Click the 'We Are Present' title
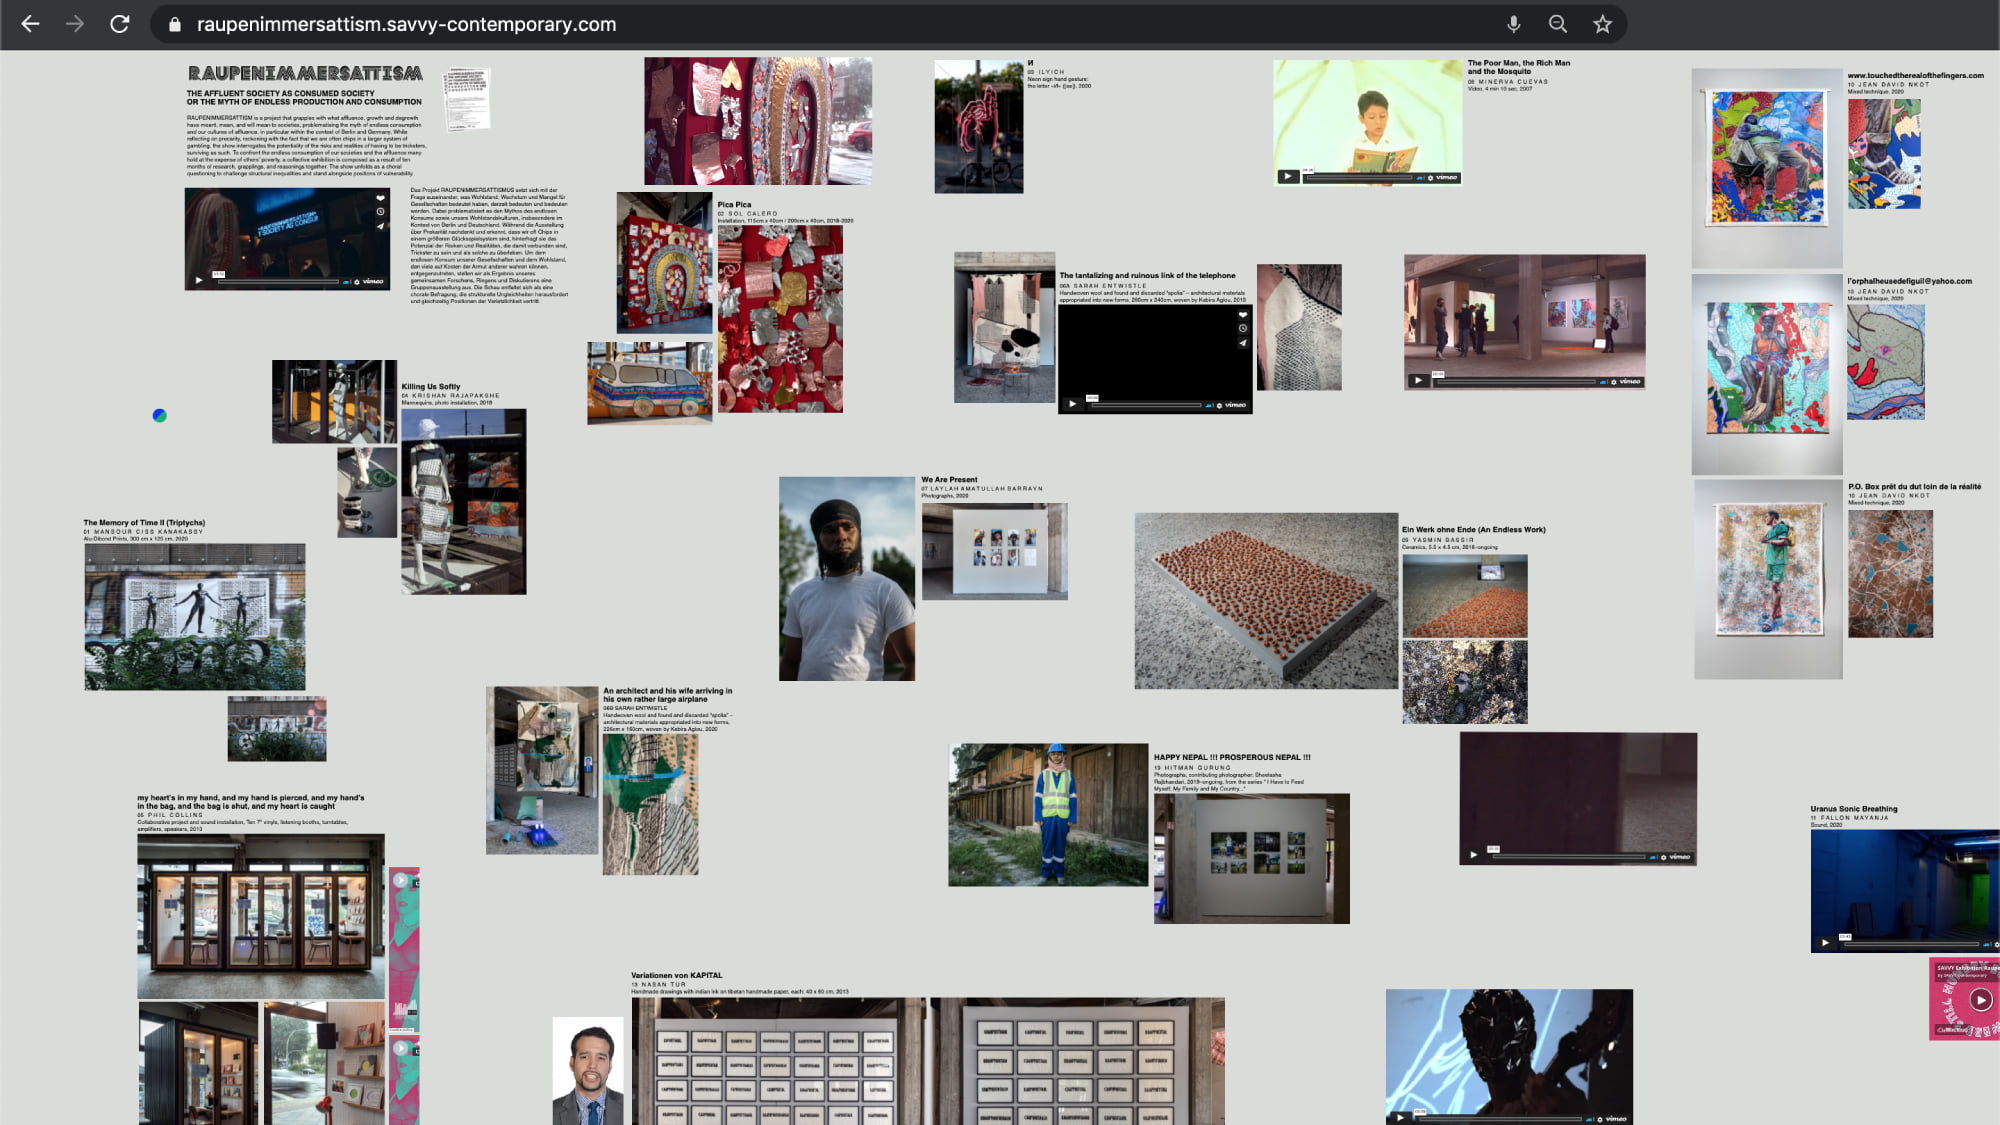 click(x=949, y=480)
